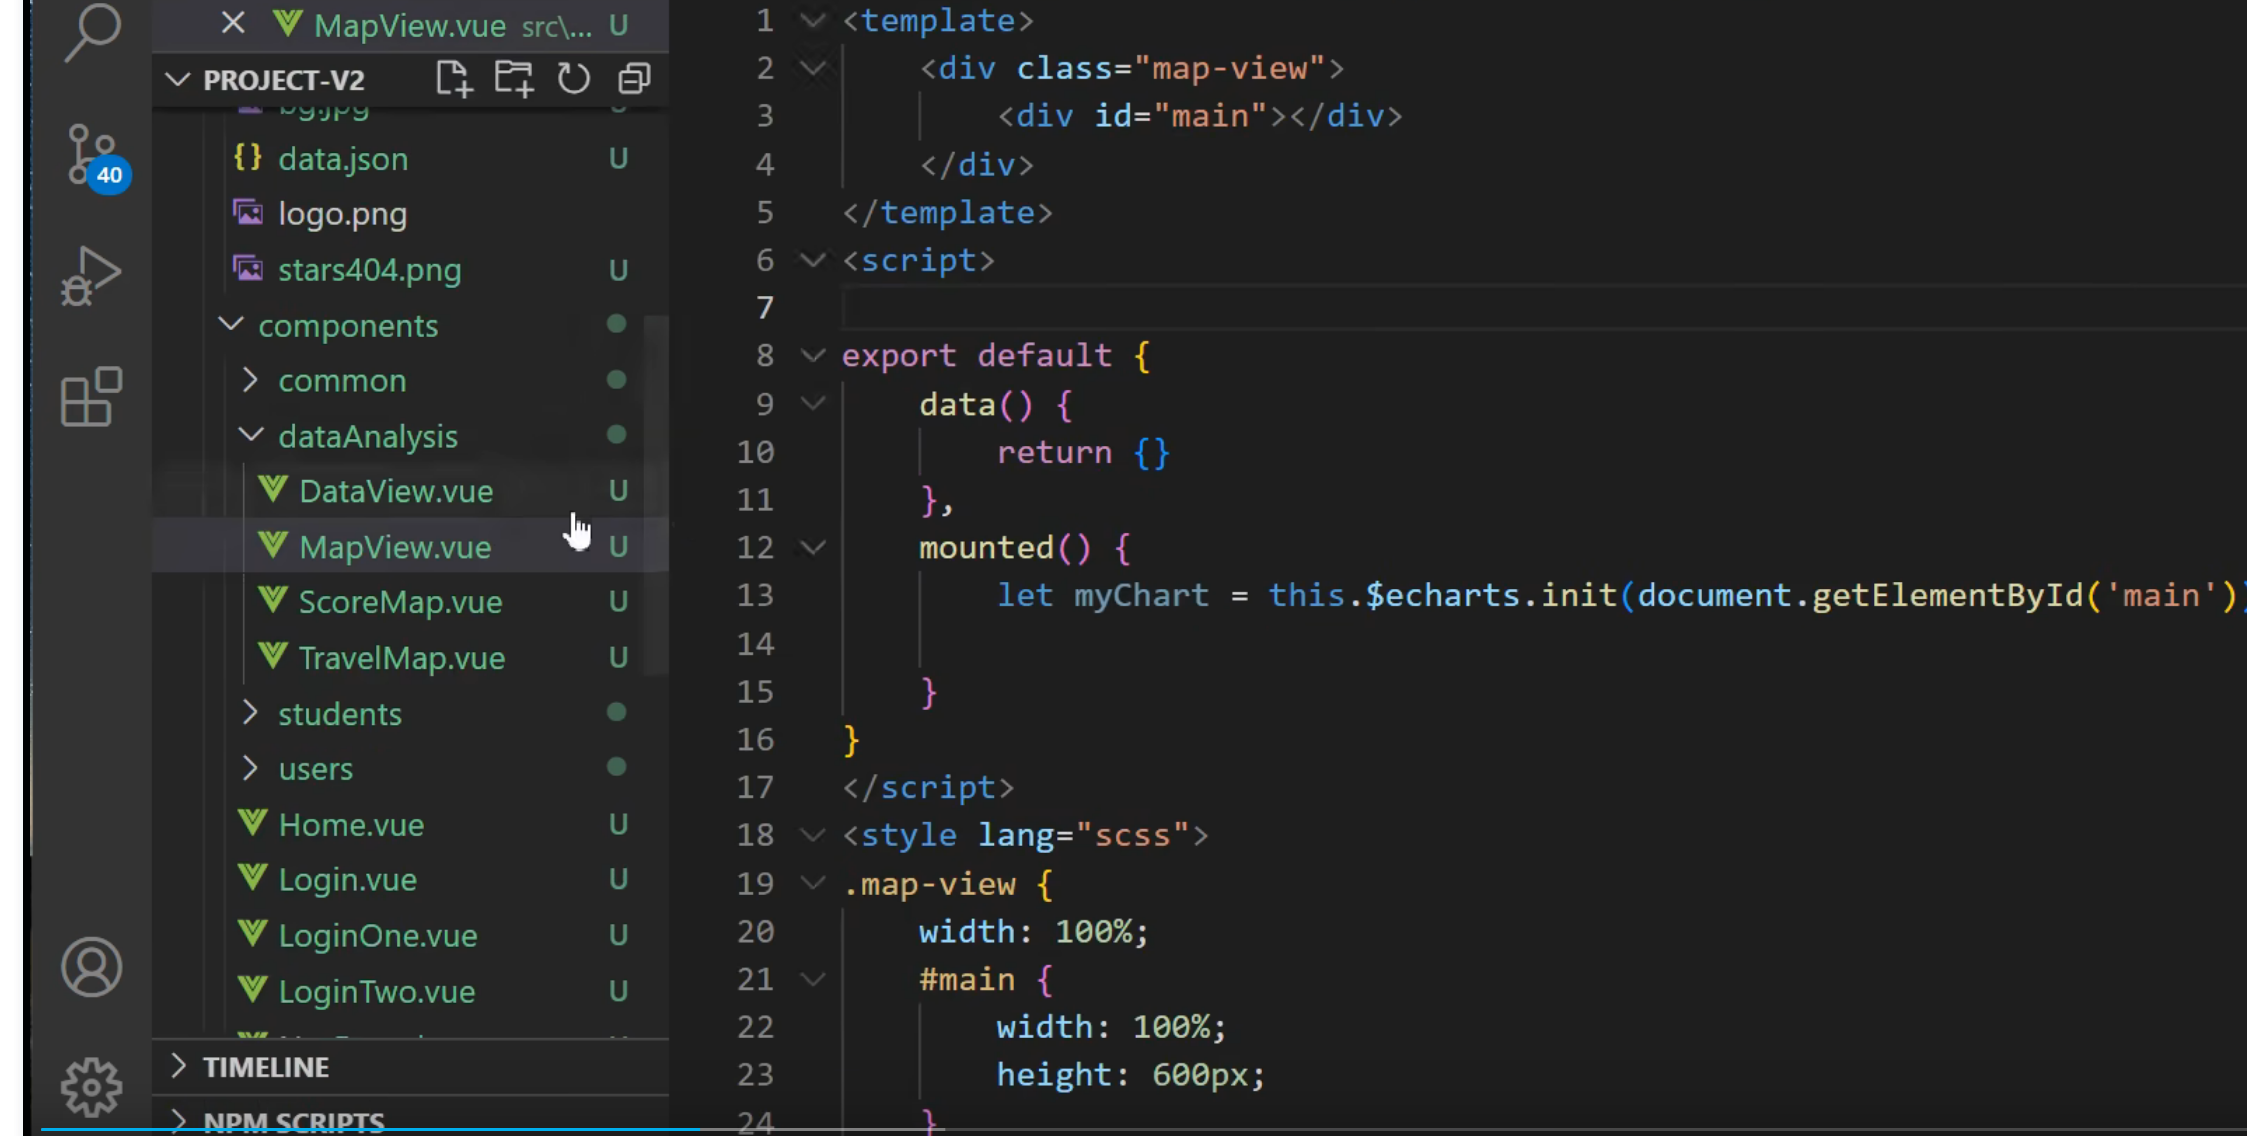
Task: Expand the TIMELINE panel
Action: click(x=265, y=1067)
